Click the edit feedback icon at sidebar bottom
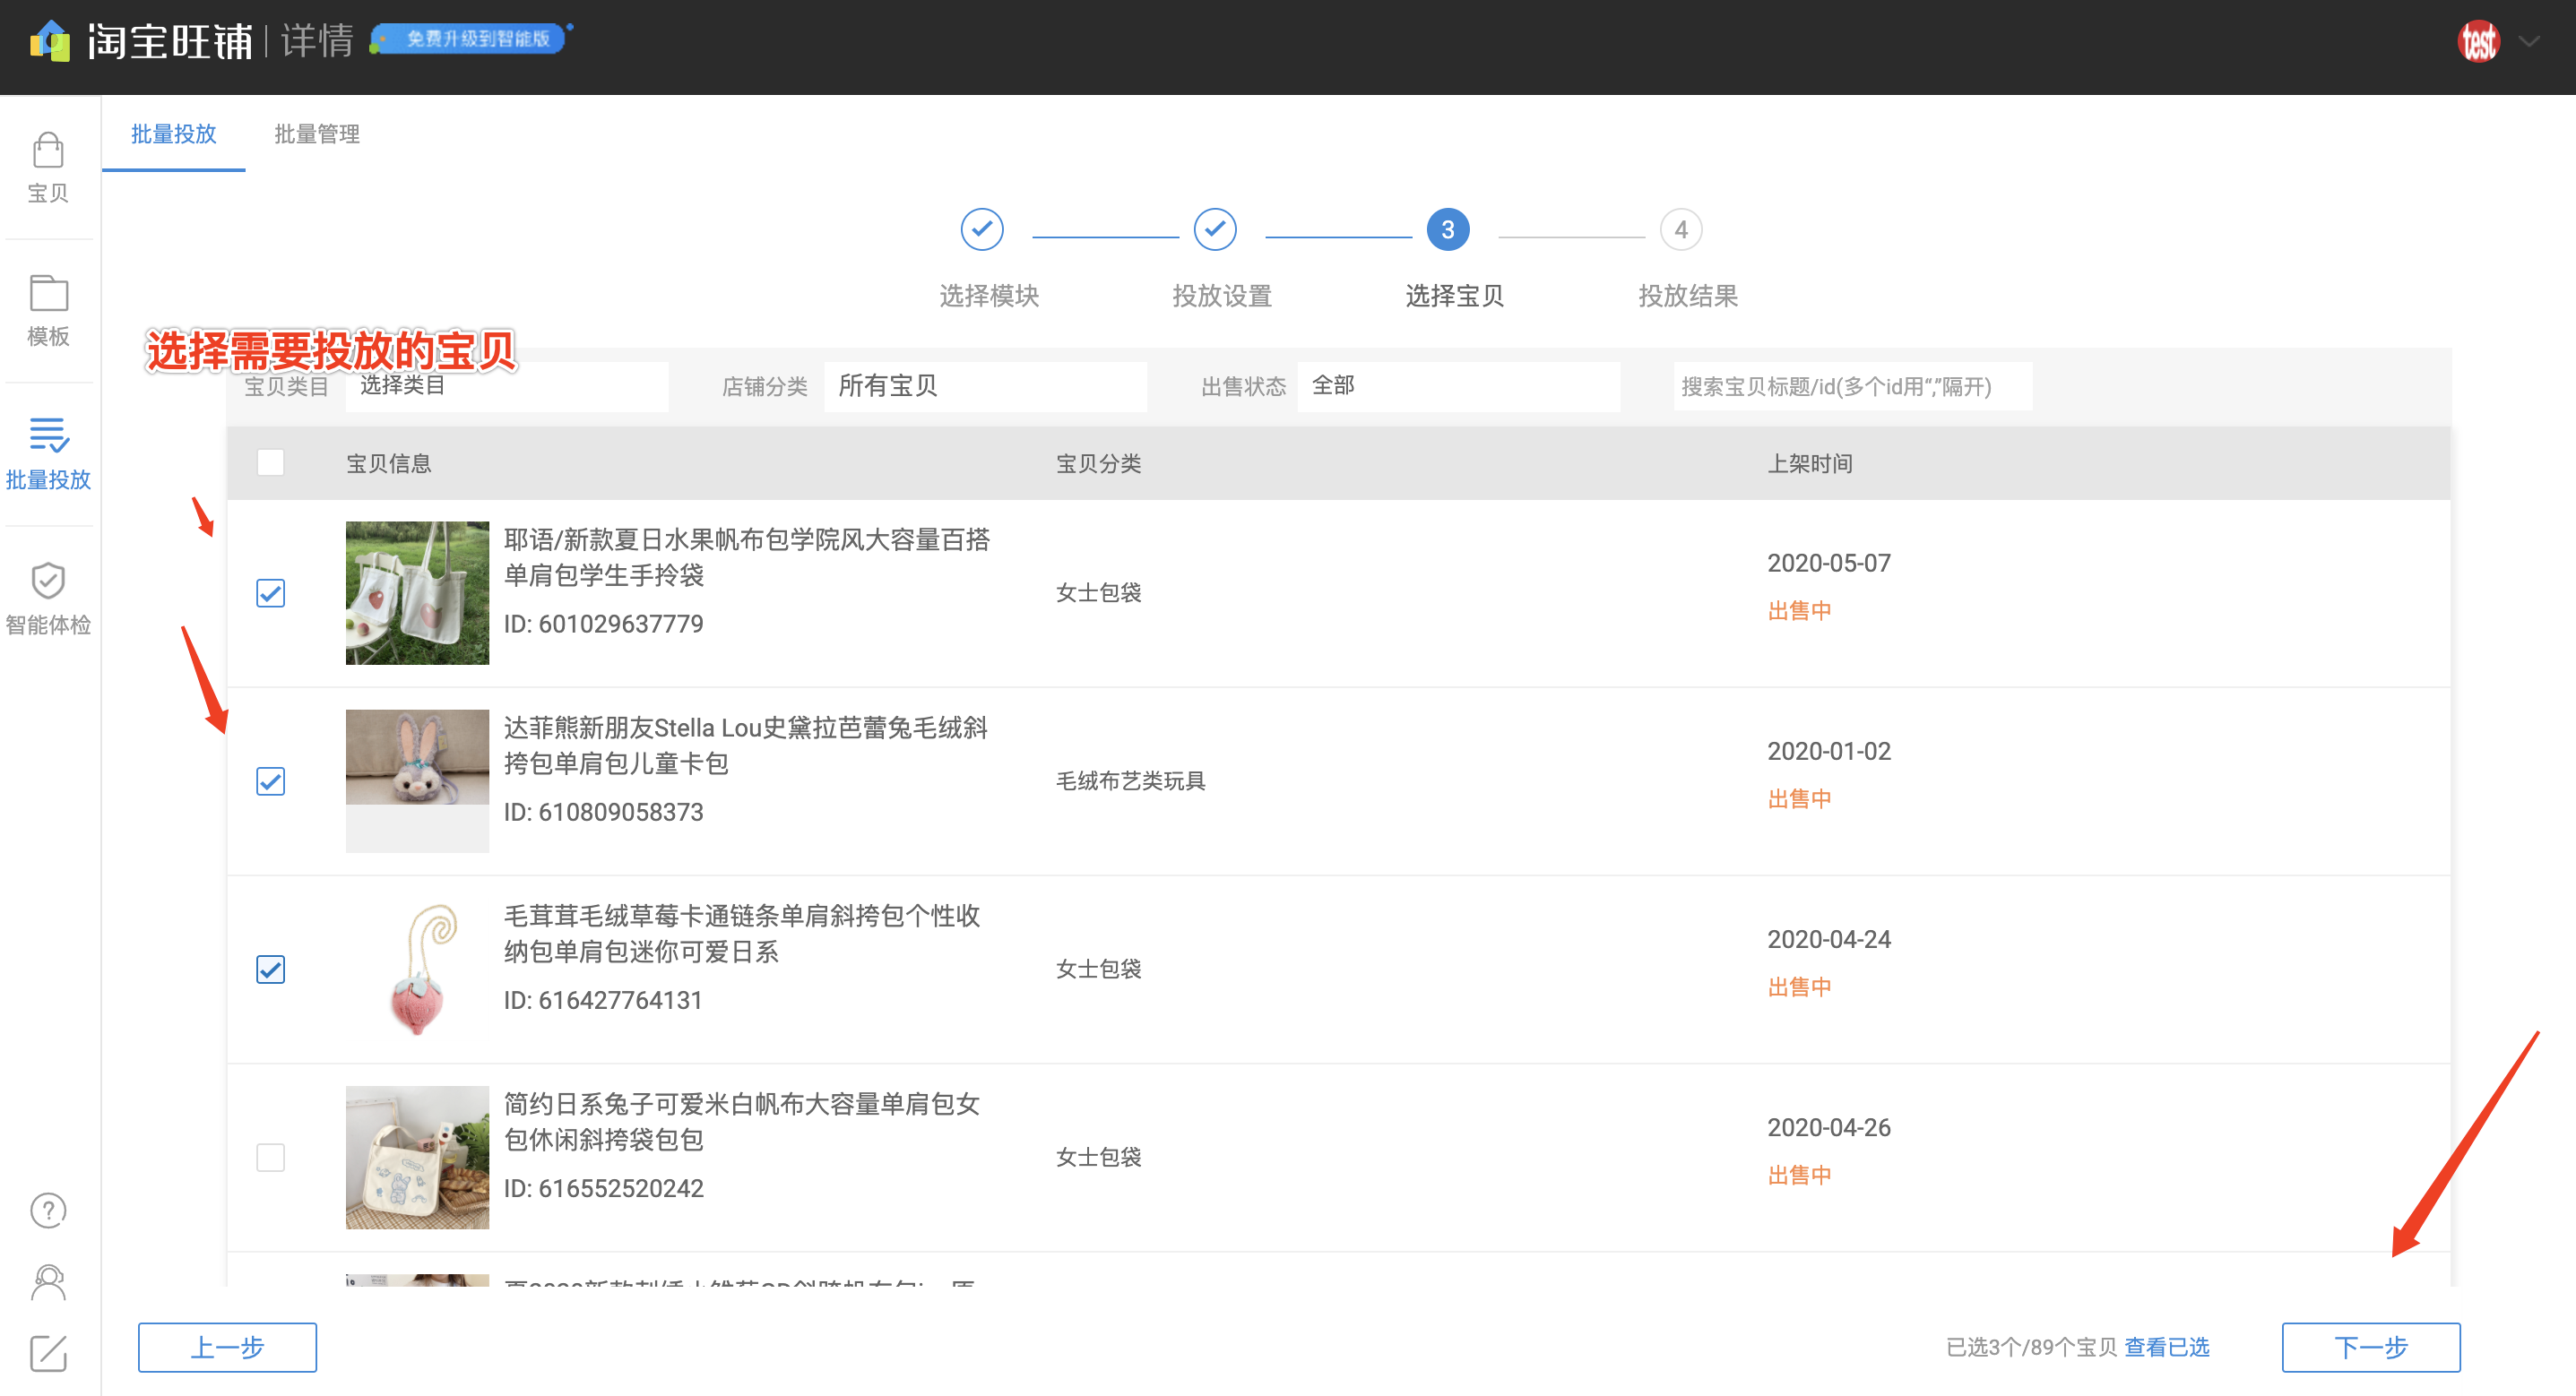 click(47, 1353)
